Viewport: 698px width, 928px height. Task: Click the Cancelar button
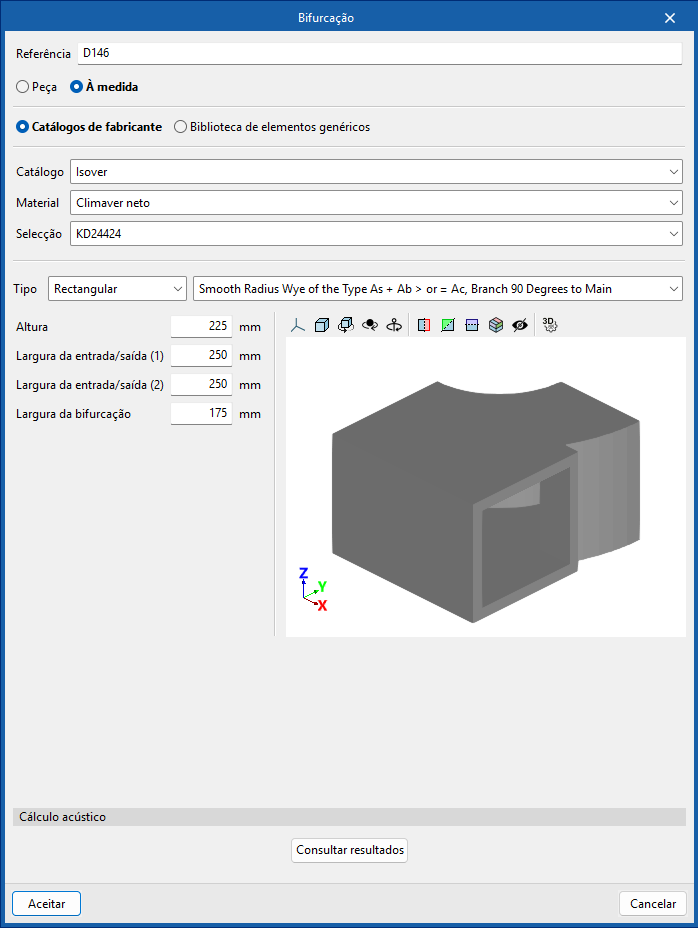652,904
